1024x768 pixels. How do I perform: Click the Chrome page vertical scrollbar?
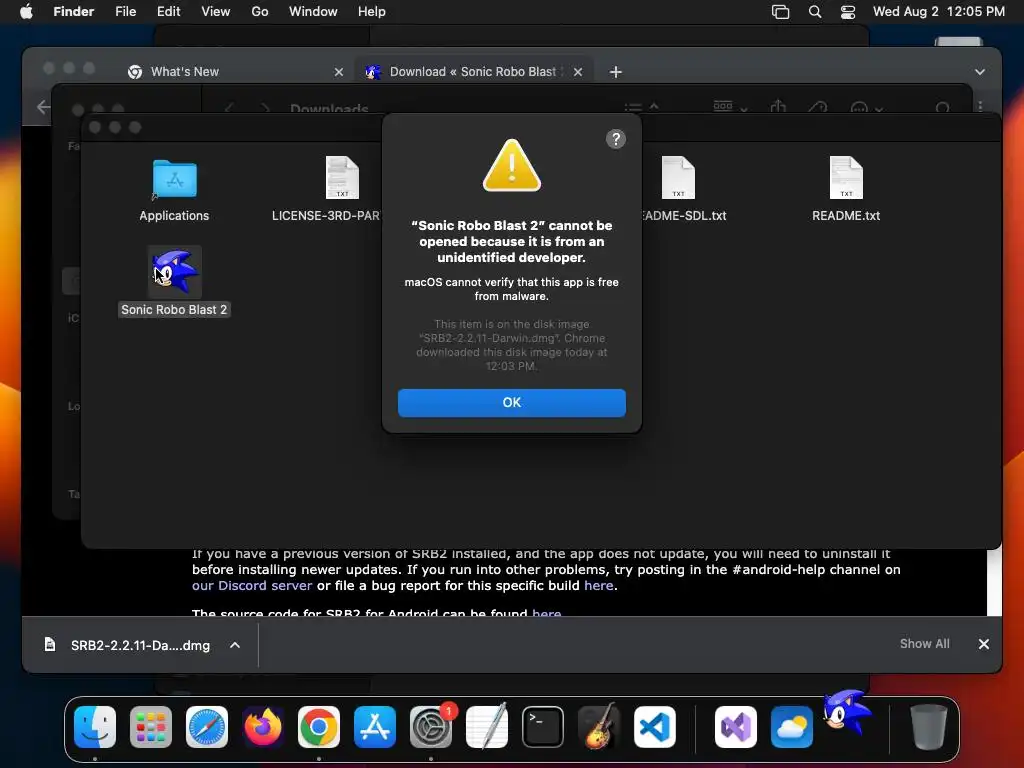[x=994, y=581]
